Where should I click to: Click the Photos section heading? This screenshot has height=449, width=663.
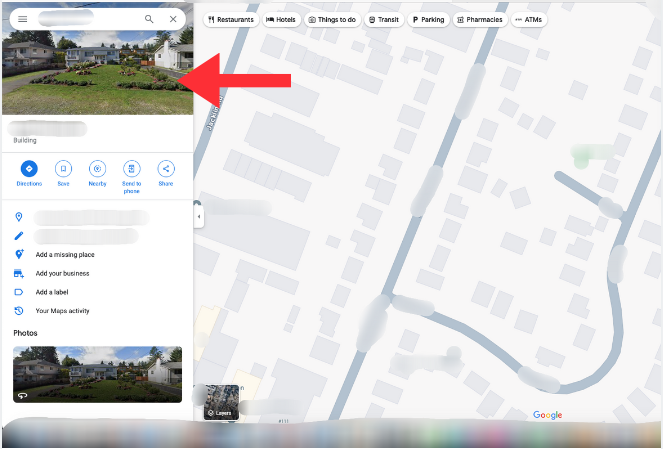(x=25, y=333)
